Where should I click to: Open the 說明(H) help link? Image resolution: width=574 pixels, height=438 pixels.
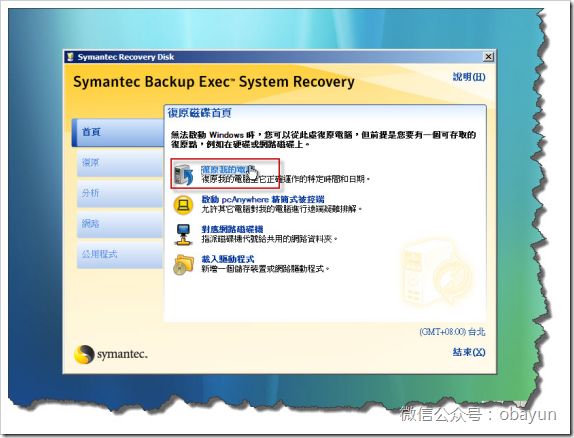coord(469,77)
